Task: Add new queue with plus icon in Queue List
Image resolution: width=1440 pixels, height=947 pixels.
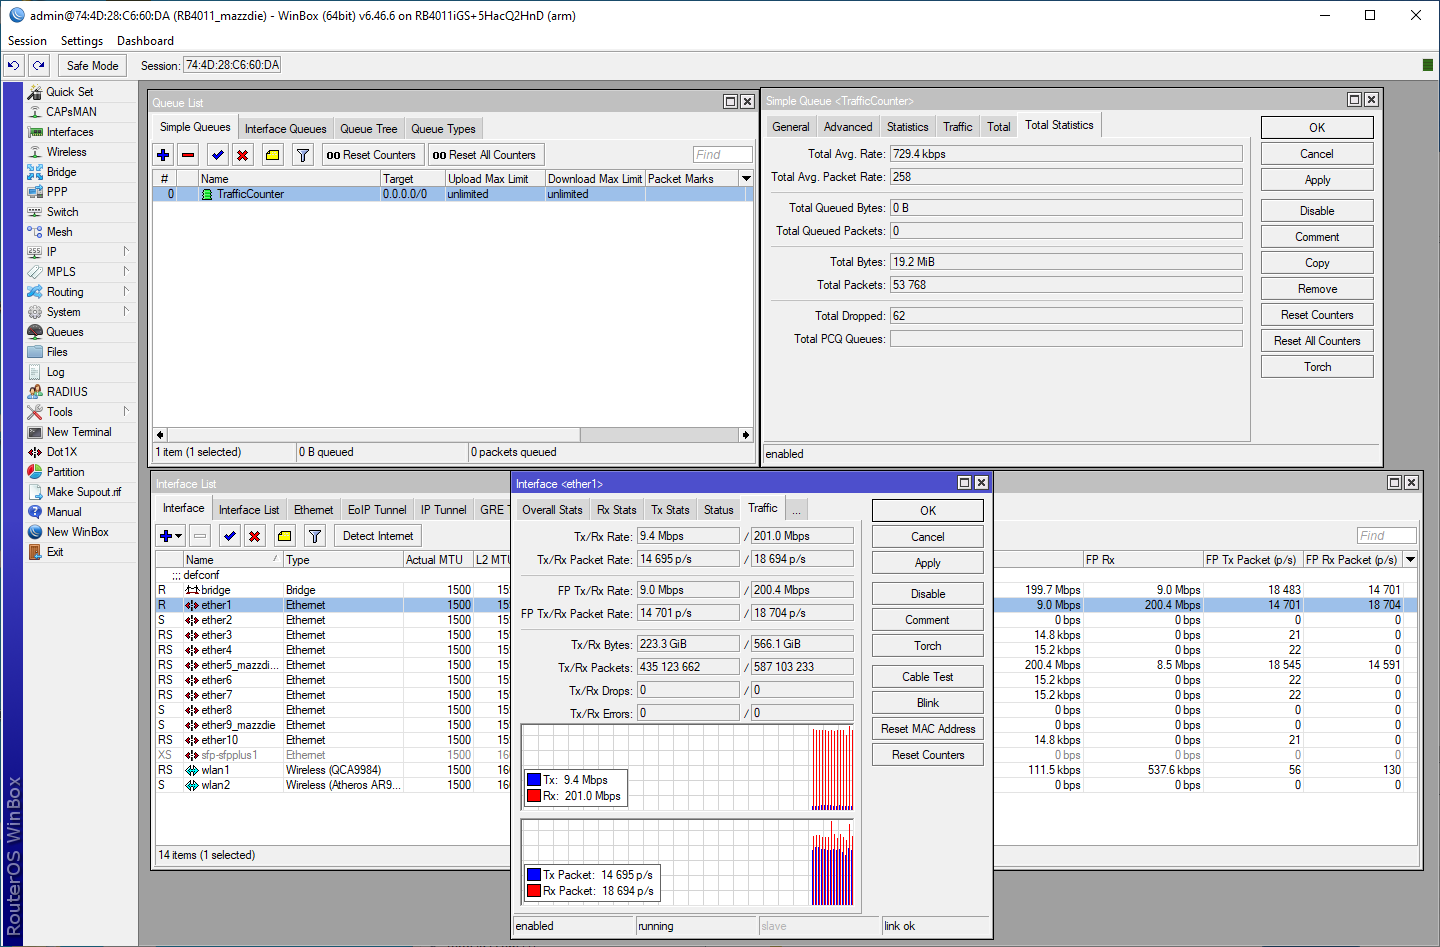Action: click(163, 155)
